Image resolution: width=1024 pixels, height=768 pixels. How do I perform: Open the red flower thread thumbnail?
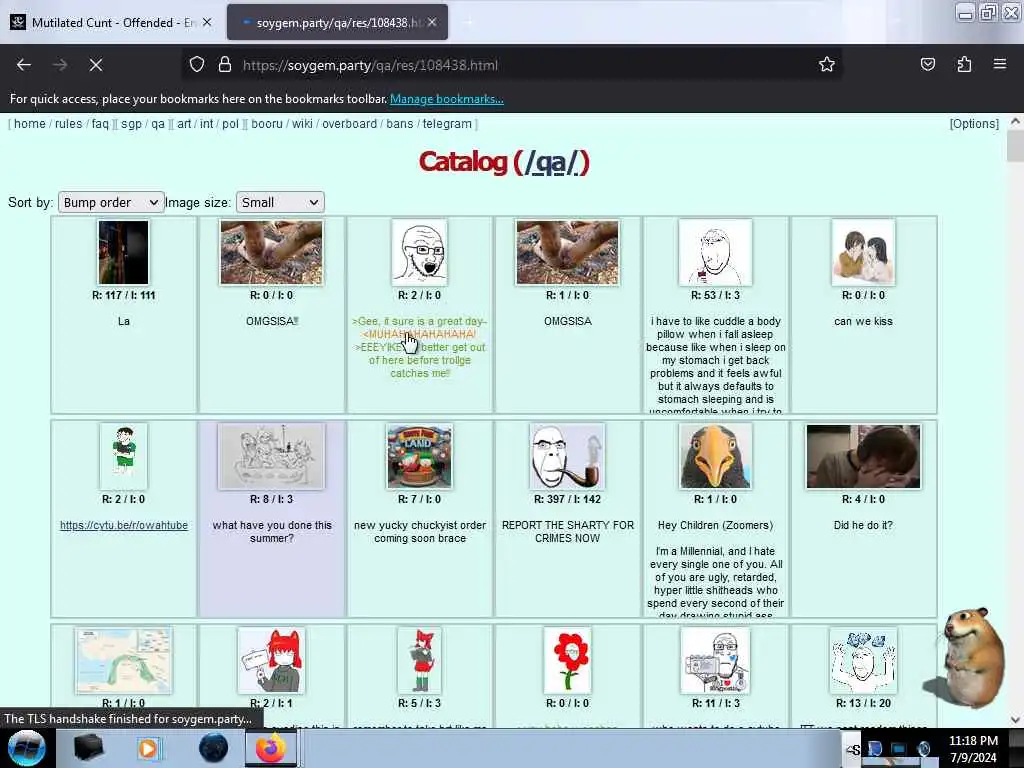click(568, 660)
